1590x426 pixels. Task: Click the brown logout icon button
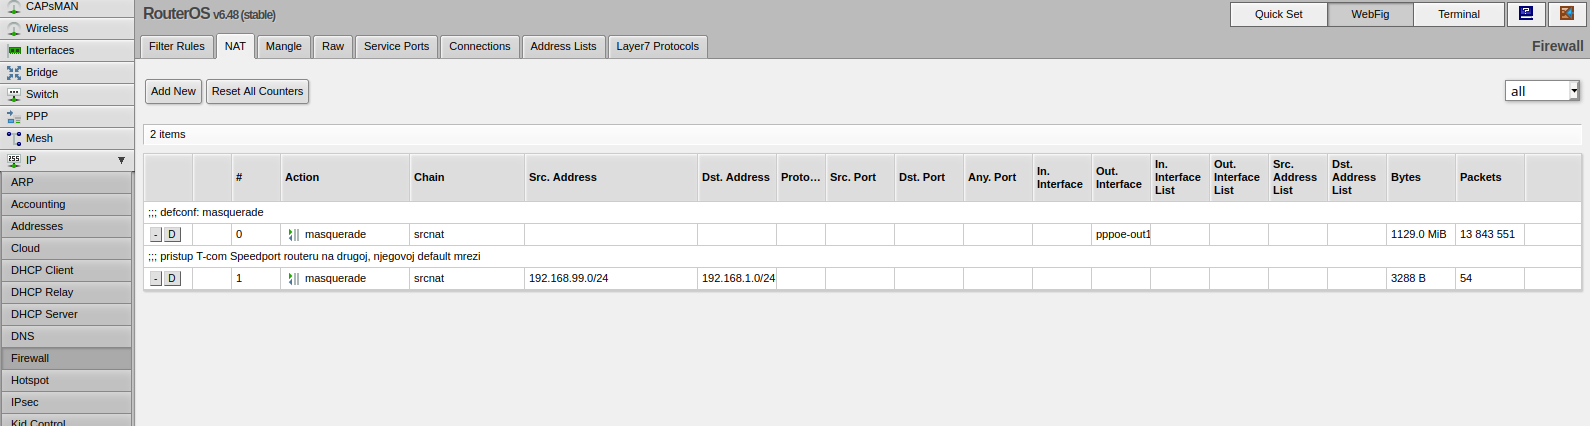pos(1567,14)
